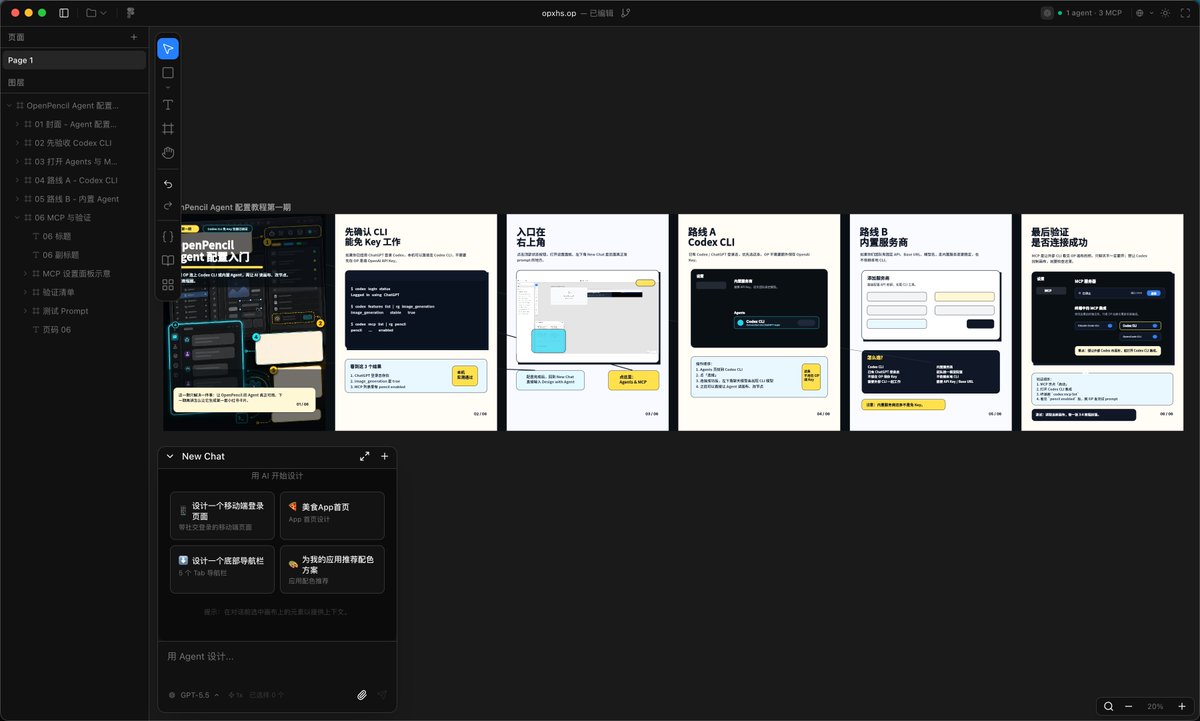Expand the 验证清单 layer
Image resolution: width=1200 pixels, height=721 pixels.
25,292
